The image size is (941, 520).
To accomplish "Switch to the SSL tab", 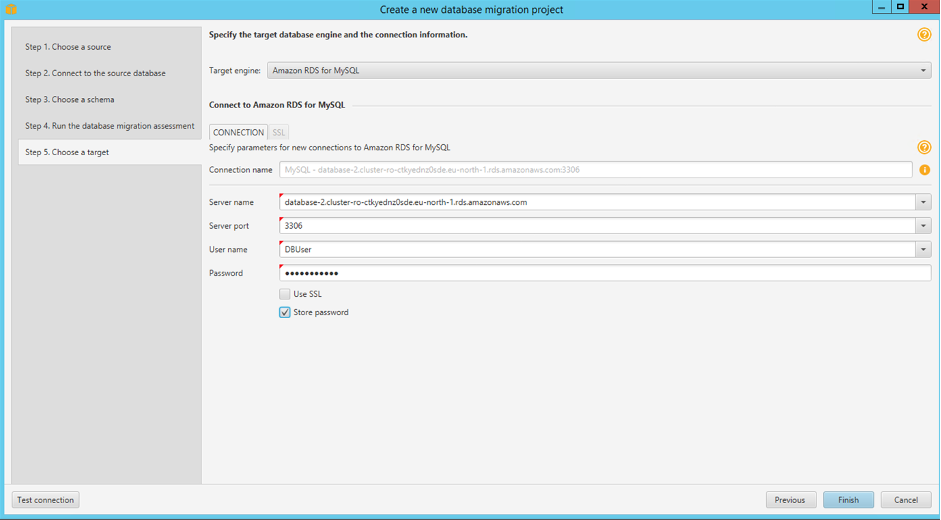I will pos(278,132).
